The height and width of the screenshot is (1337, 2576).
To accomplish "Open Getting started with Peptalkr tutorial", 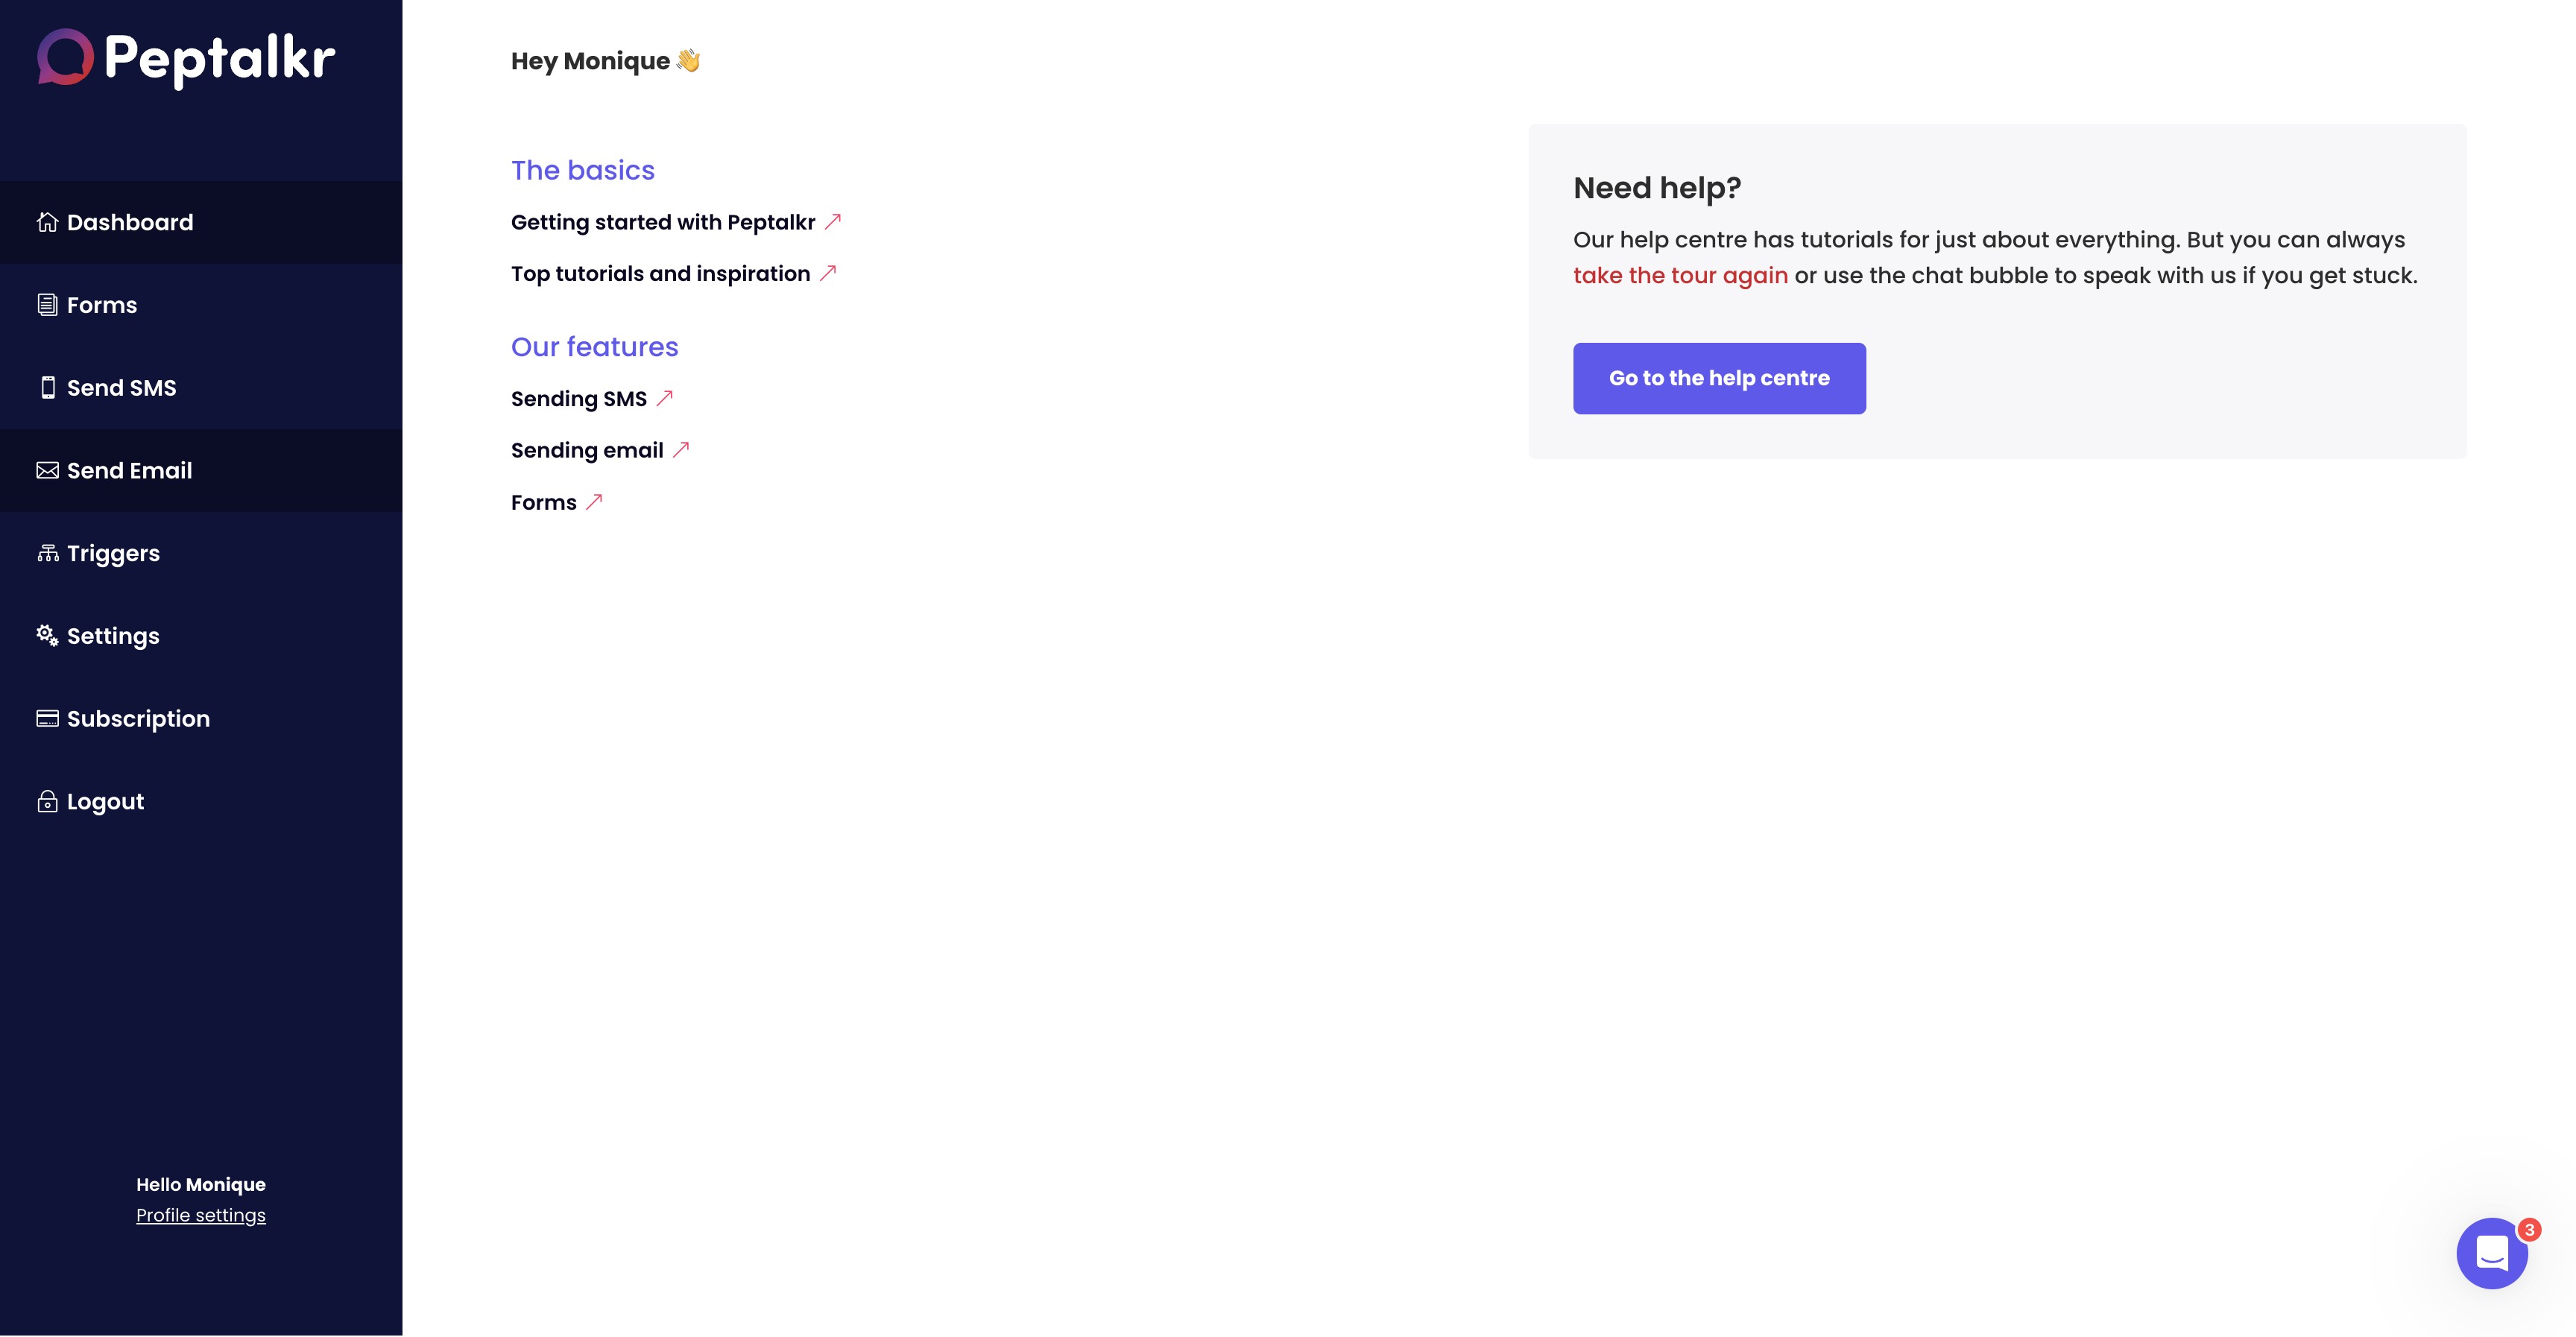I will tap(663, 222).
